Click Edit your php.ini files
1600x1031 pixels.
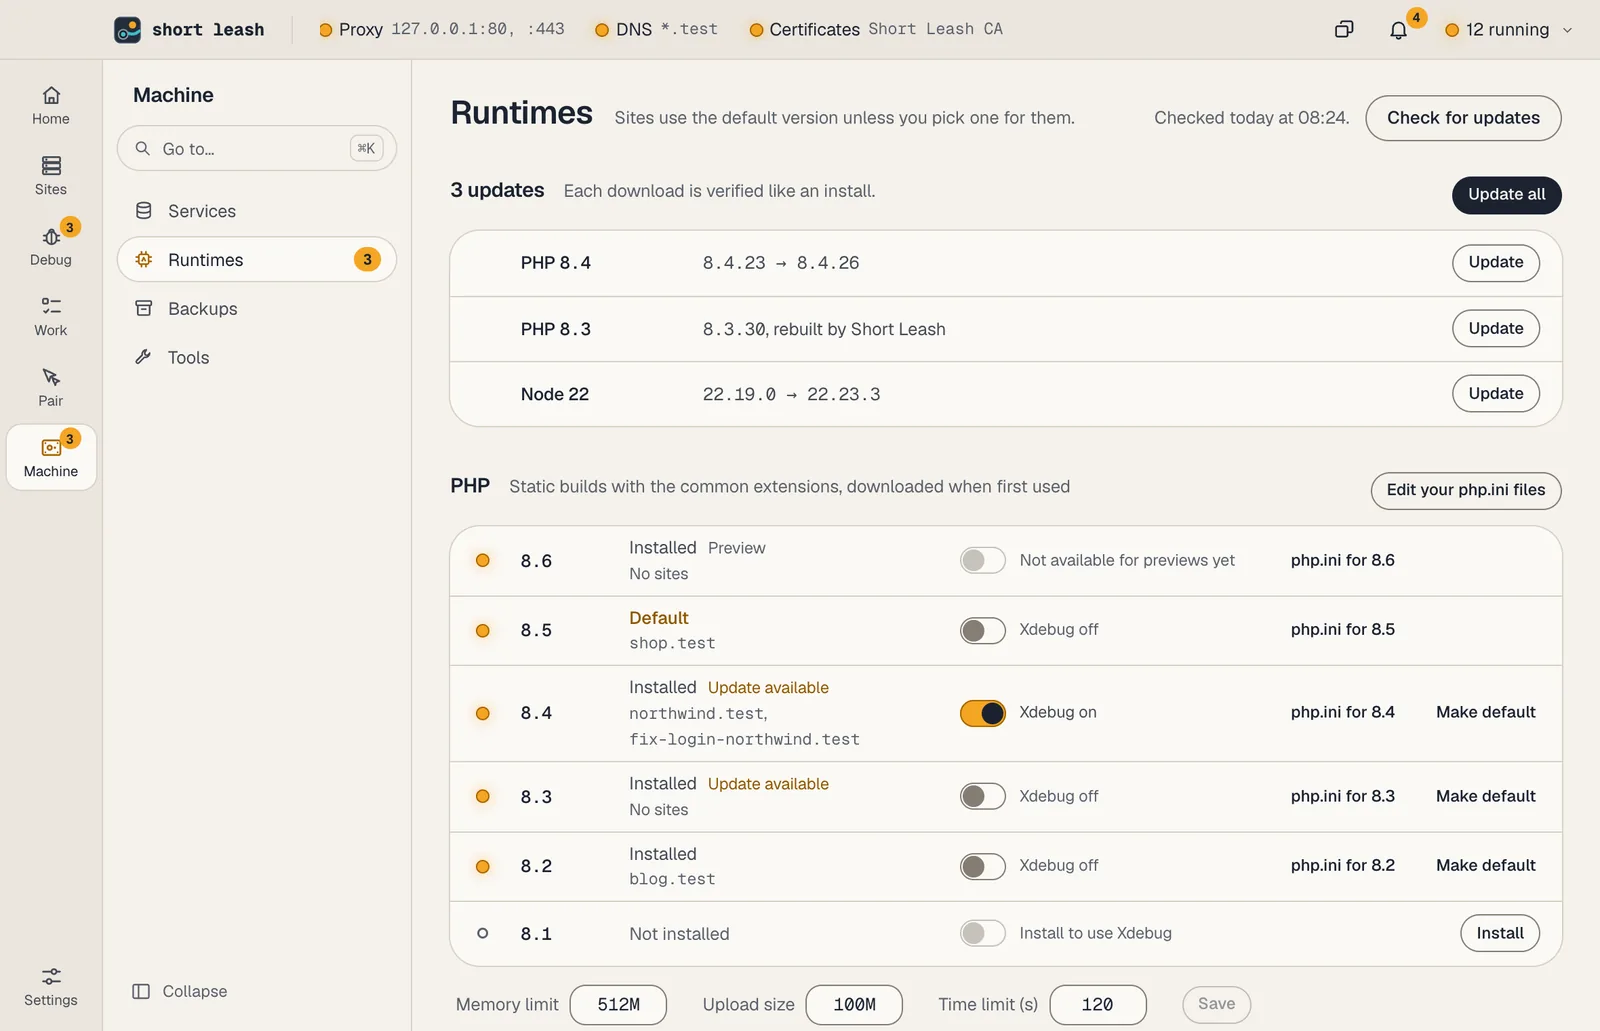click(1465, 490)
